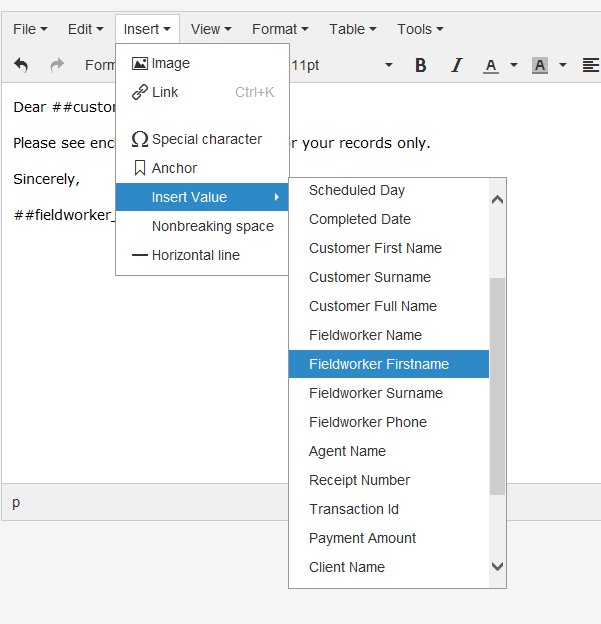Insert an Anchor bookmark
The image size is (601, 624).
point(174,168)
